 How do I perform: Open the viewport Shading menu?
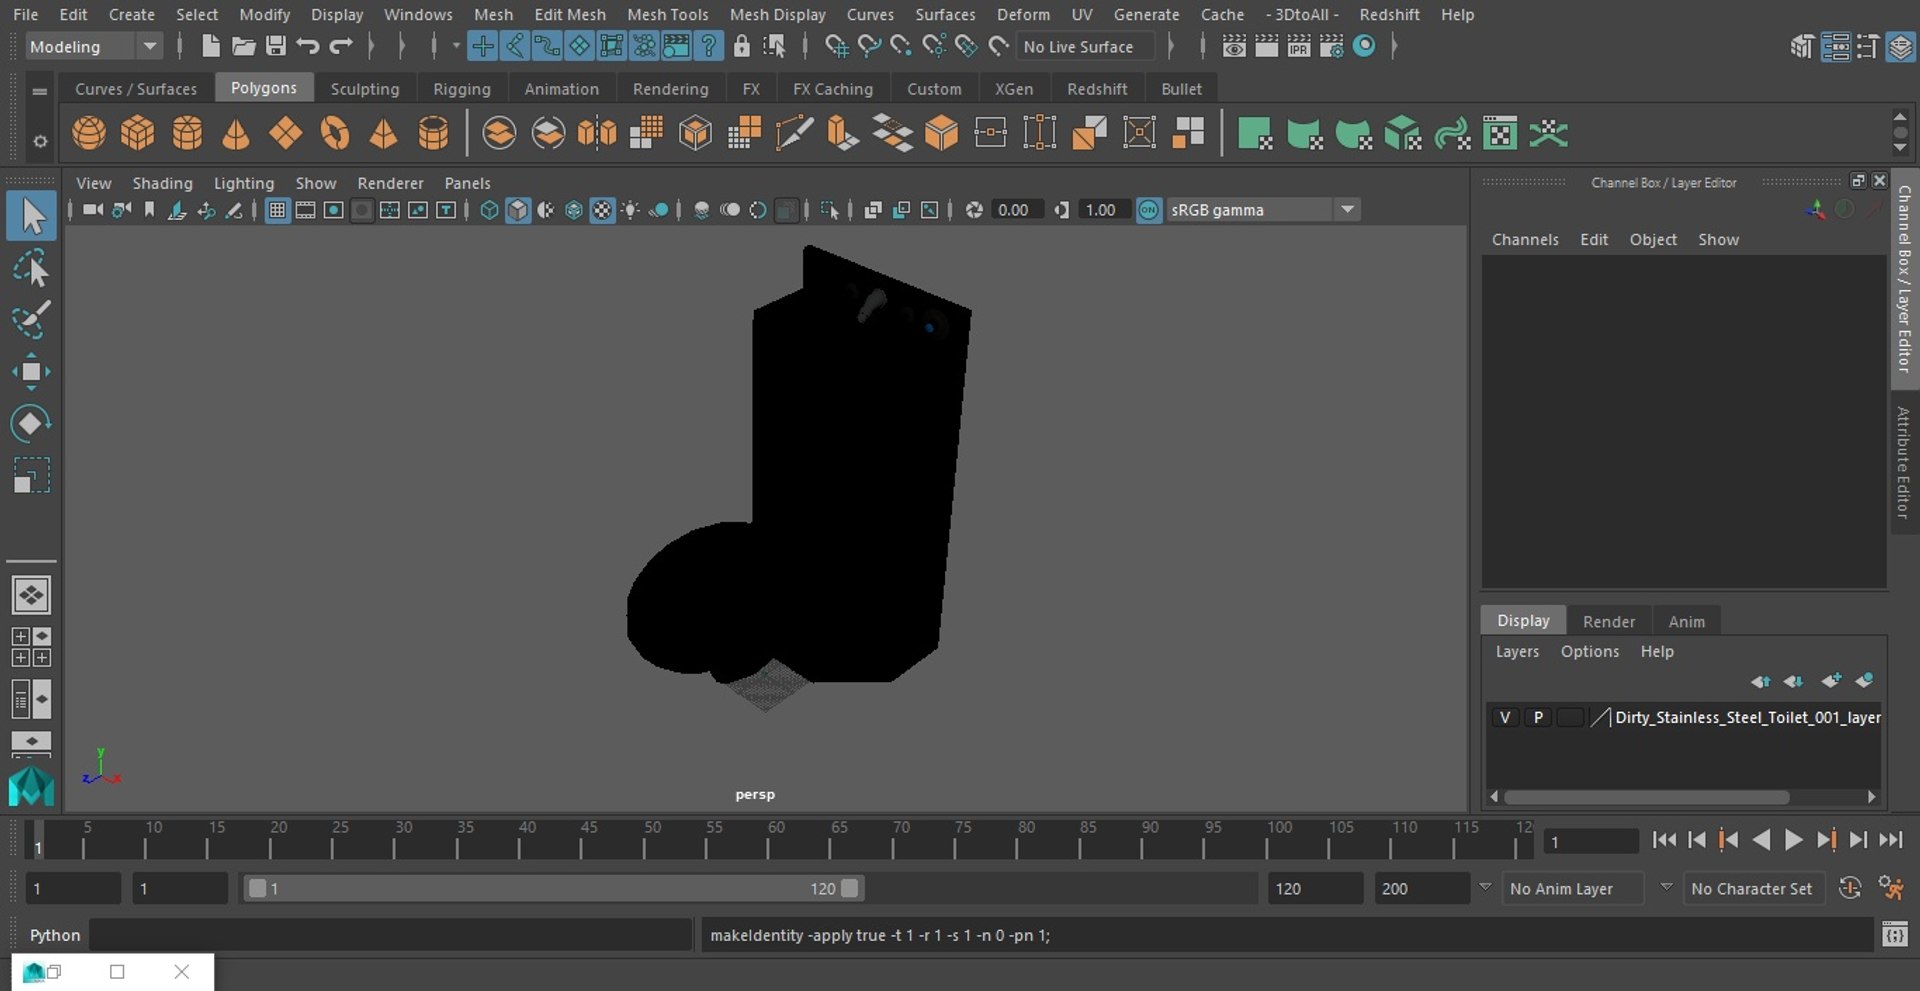162,183
